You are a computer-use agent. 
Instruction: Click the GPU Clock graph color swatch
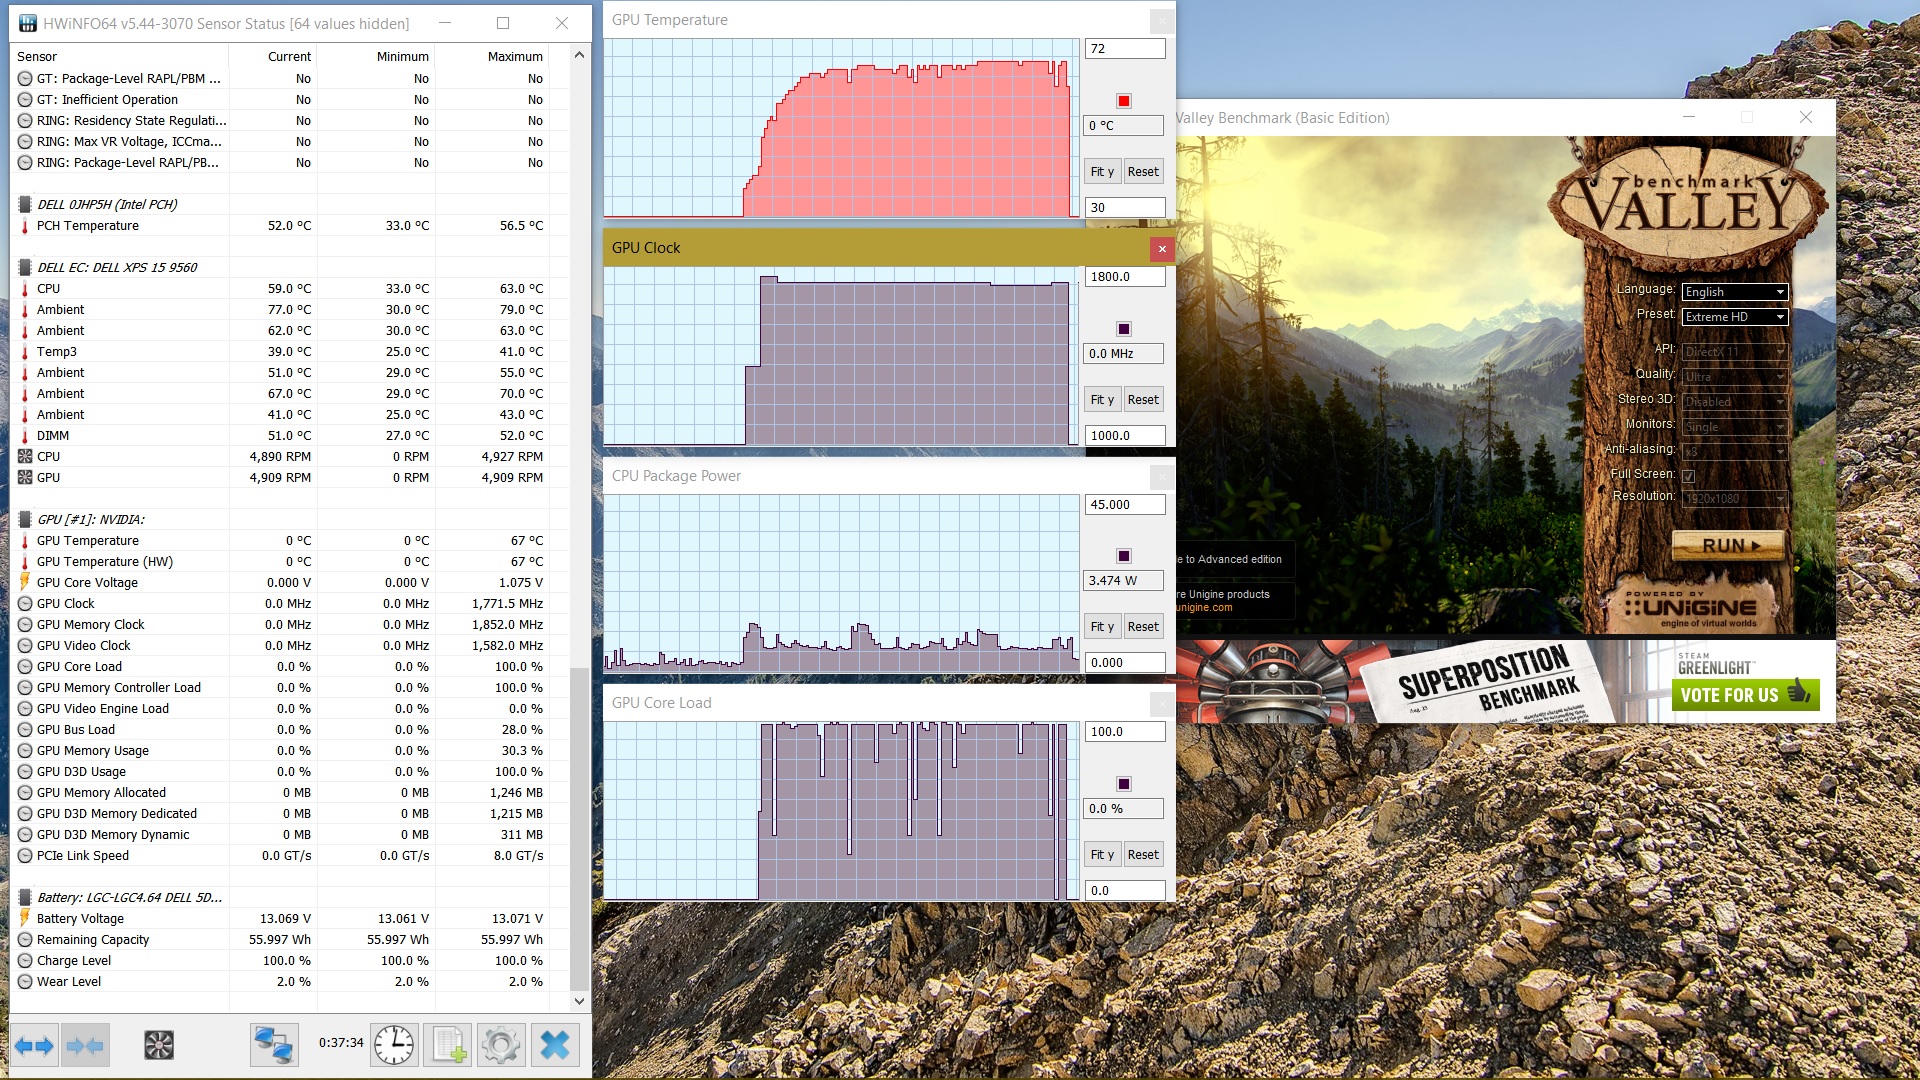1124,329
